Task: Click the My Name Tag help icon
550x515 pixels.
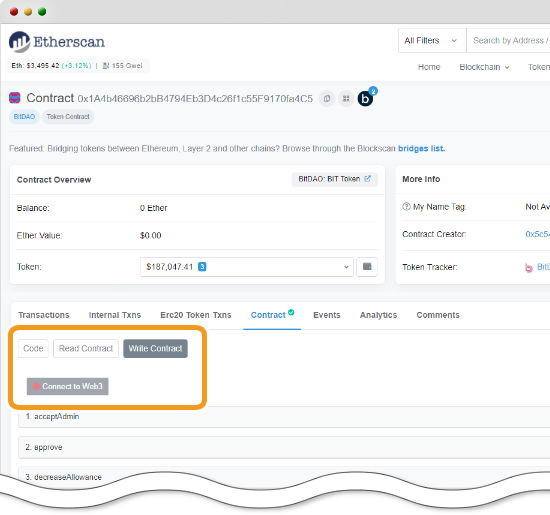Action: pos(406,207)
